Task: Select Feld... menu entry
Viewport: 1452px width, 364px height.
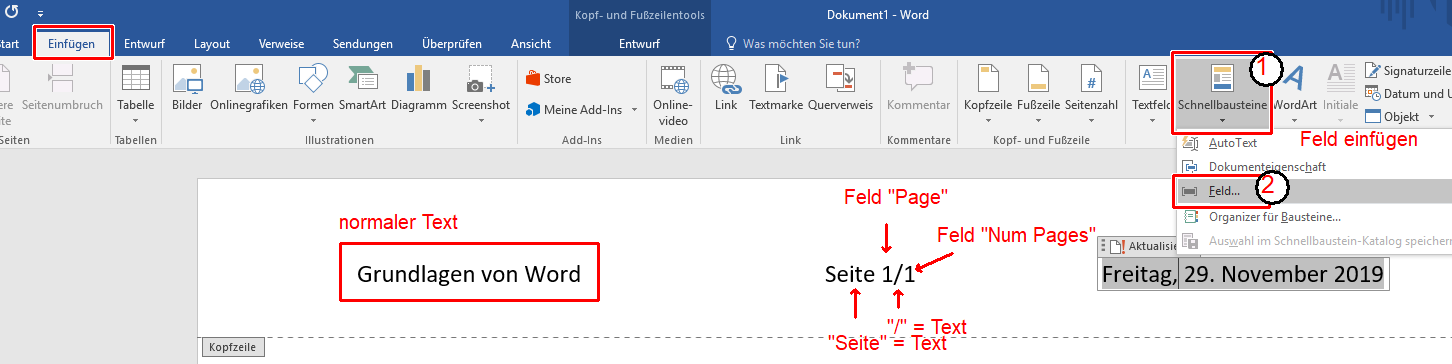Action: tap(1314, 191)
